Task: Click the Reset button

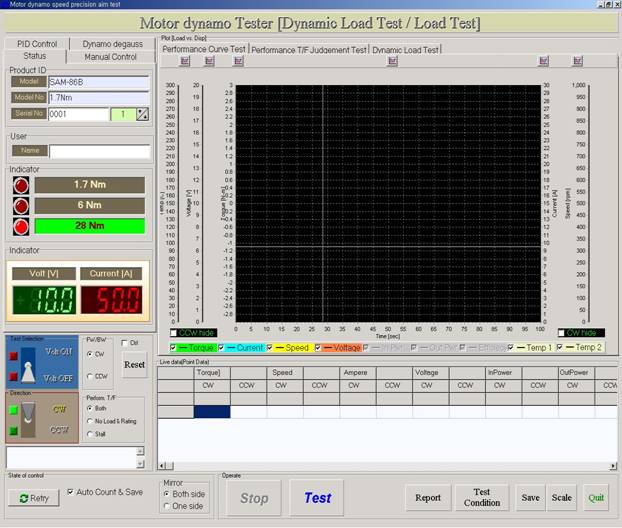Action: 134,365
